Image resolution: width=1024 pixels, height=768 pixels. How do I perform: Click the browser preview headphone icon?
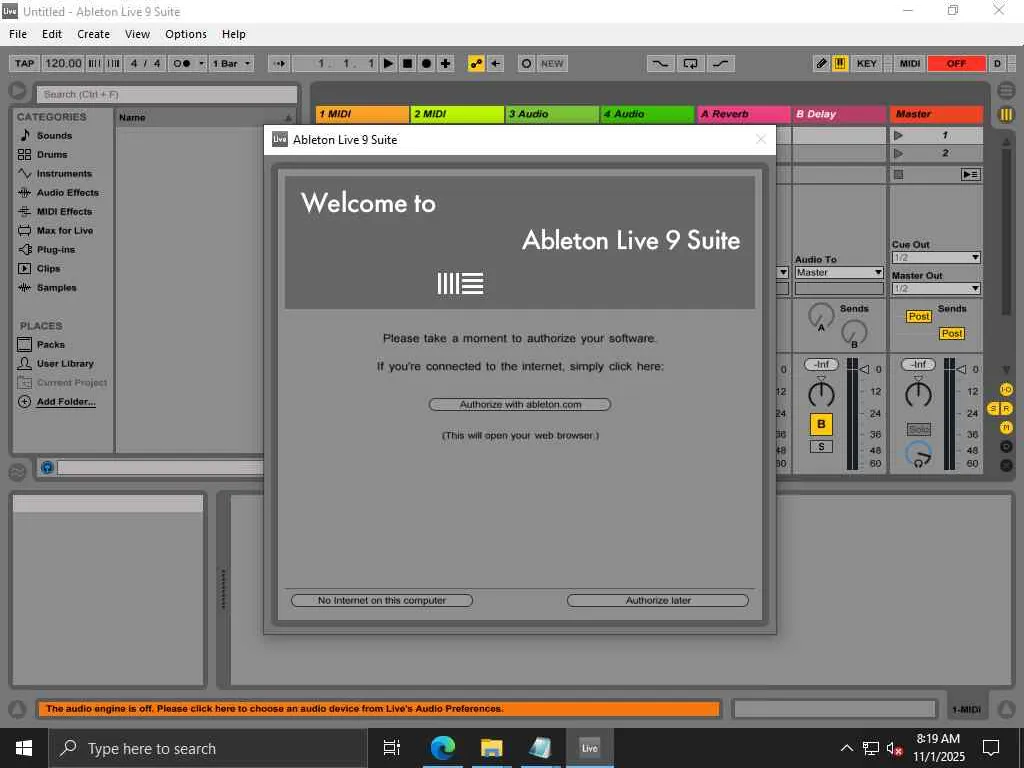coord(47,467)
